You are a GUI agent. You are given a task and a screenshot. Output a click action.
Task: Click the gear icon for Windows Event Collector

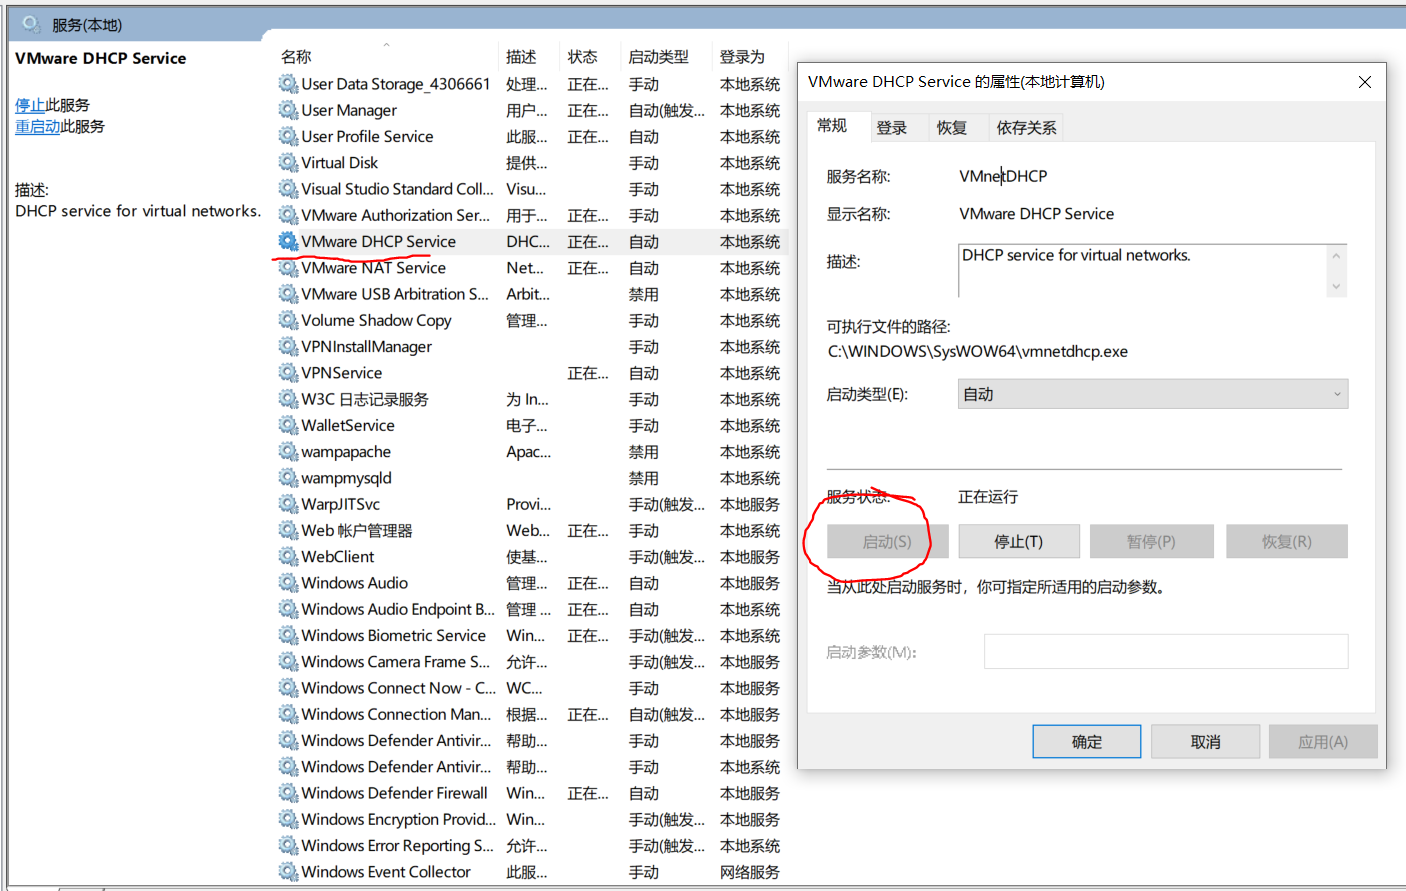tap(289, 871)
